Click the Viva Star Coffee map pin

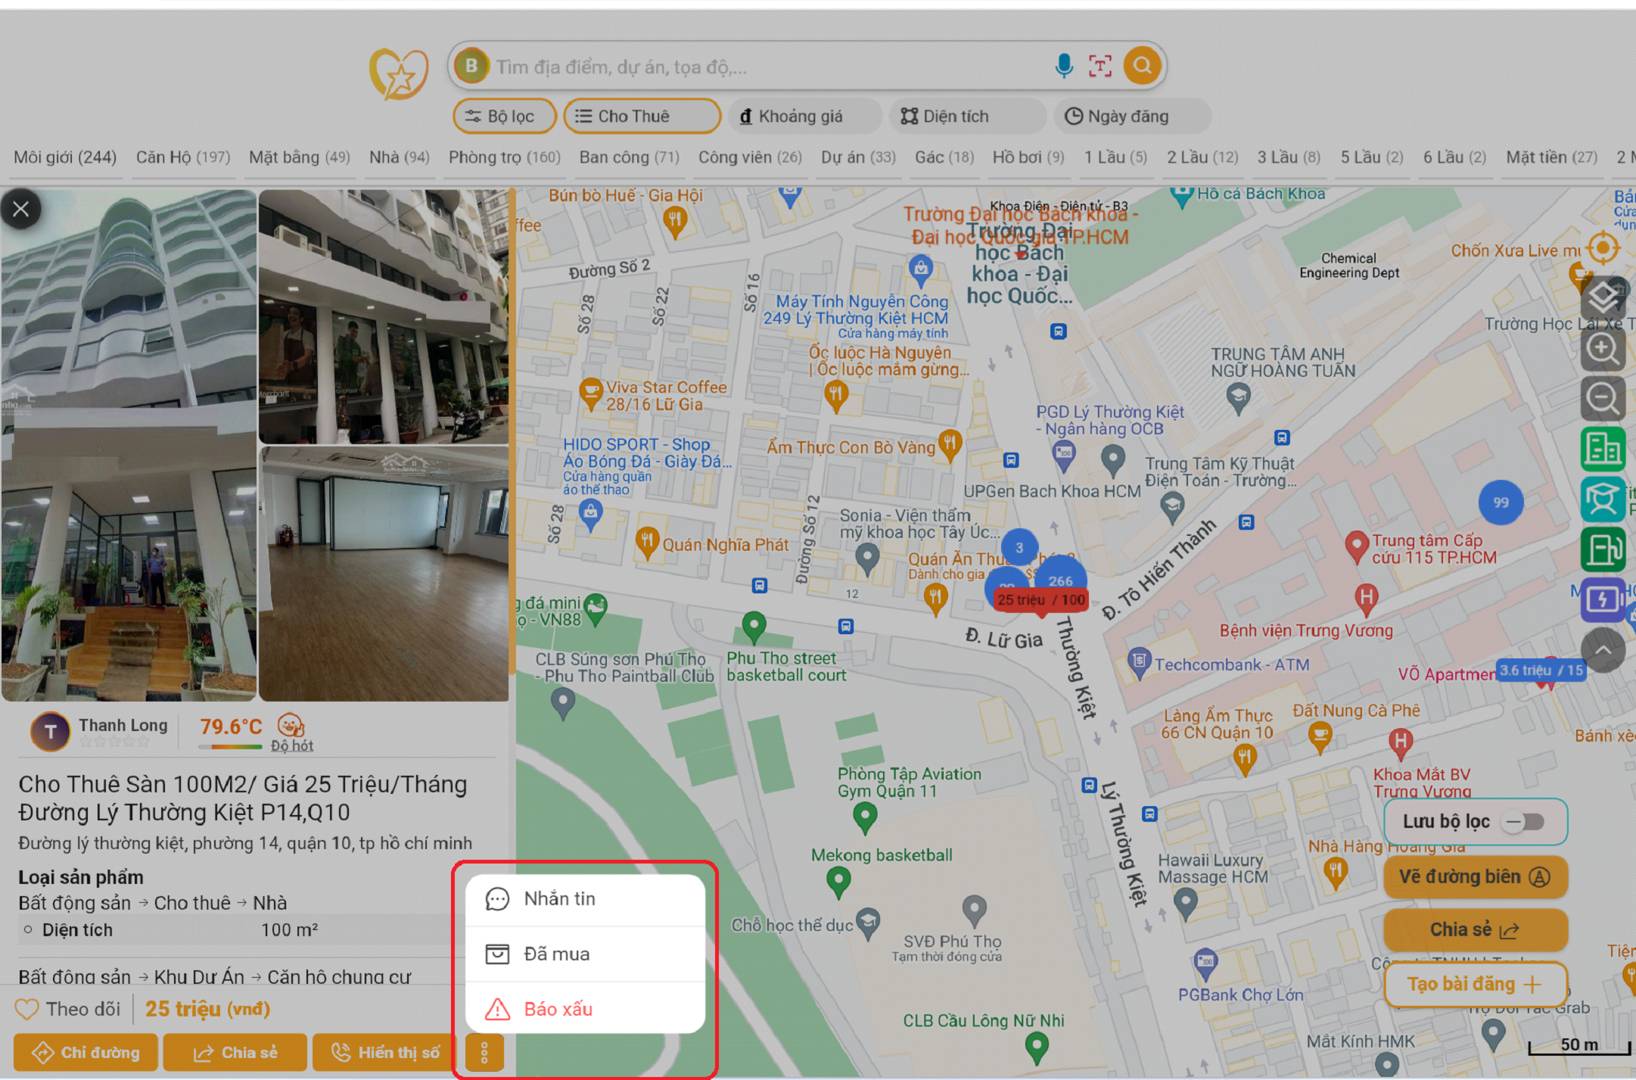(x=591, y=392)
